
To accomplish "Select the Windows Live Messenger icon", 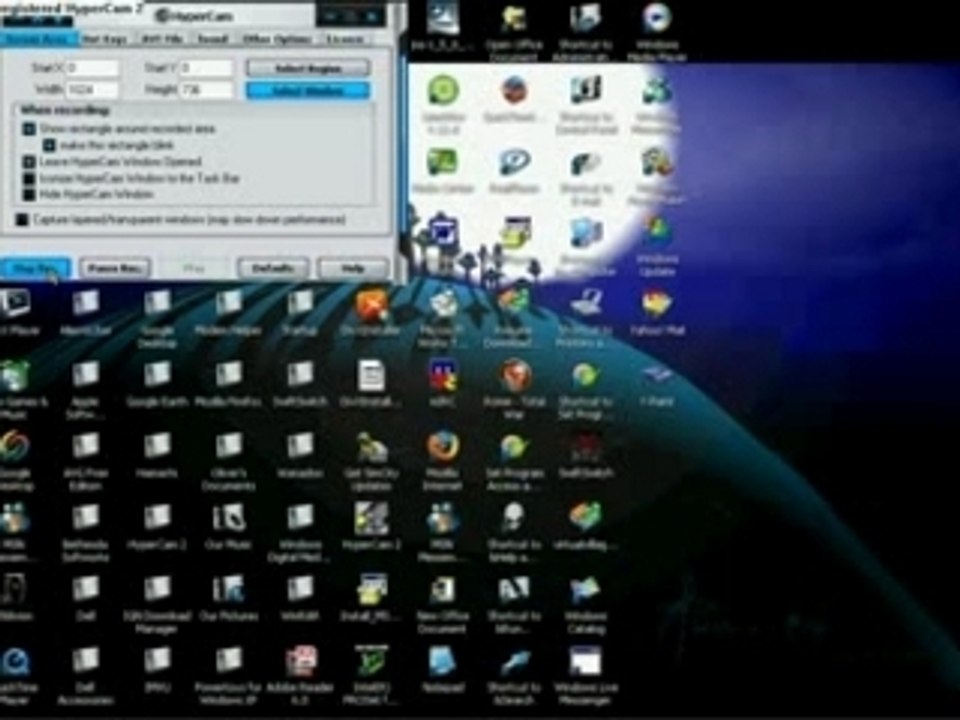I will pos(585,676).
